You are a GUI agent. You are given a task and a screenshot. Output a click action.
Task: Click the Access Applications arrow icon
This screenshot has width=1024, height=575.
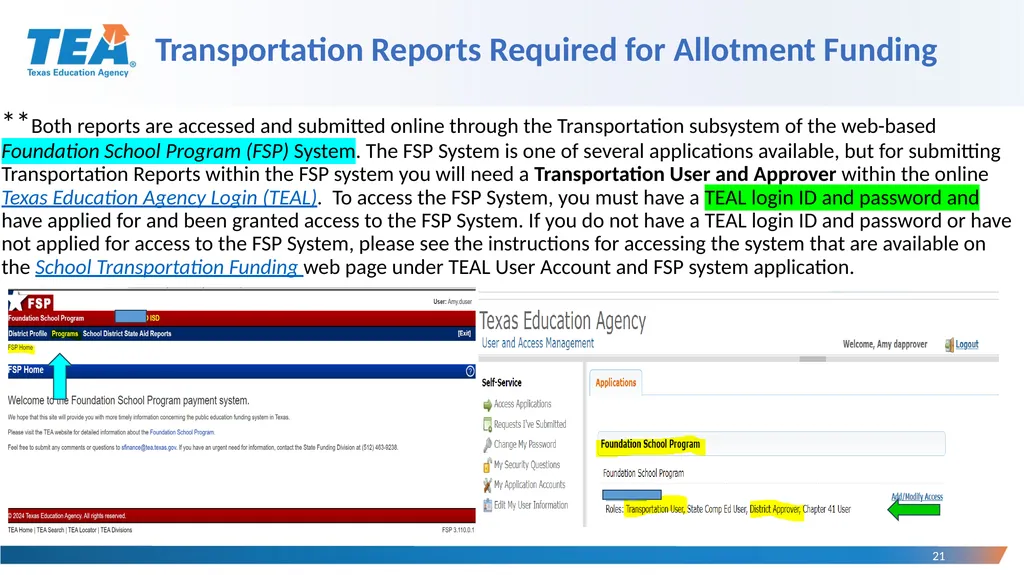click(487, 405)
